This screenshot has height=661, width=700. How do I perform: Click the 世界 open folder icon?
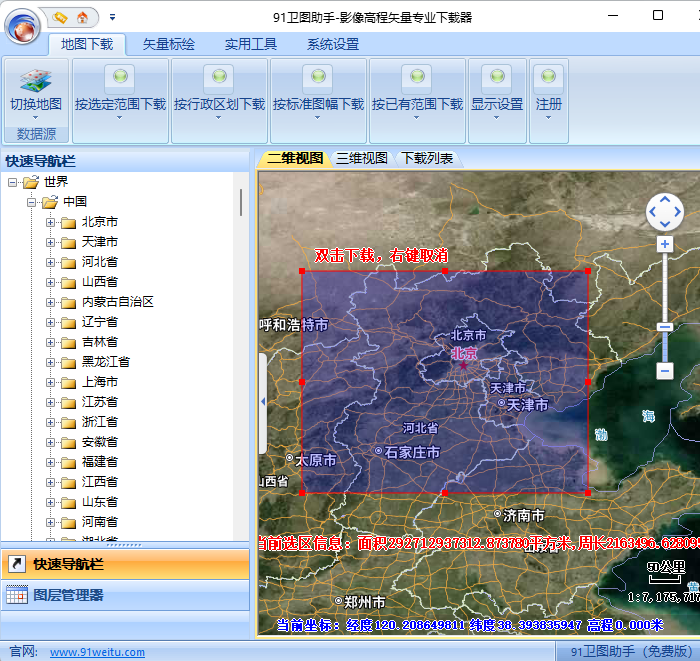click(x=31, y=182)
